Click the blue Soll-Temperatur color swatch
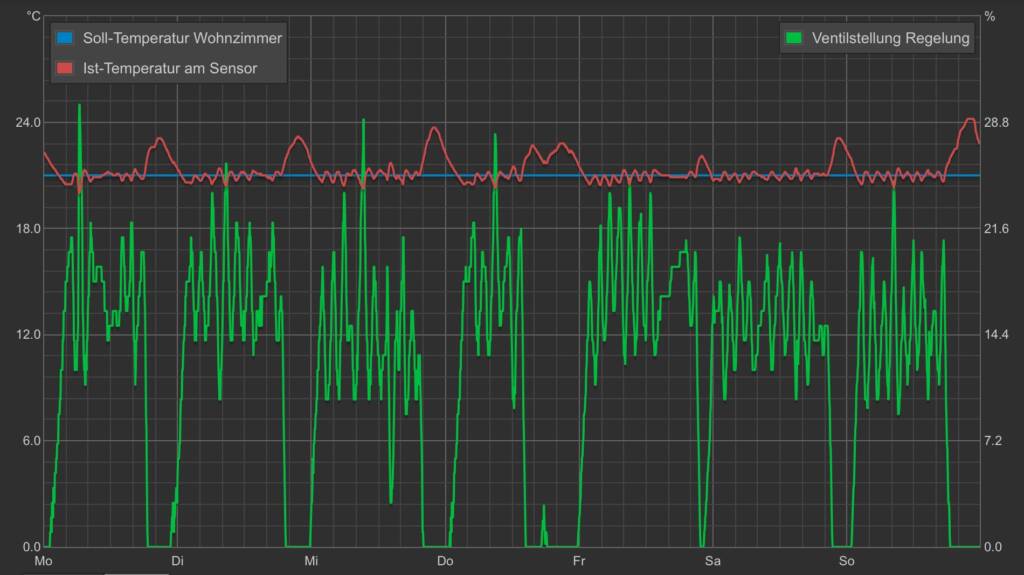1024x575 pixels. (x=65, y=38)
